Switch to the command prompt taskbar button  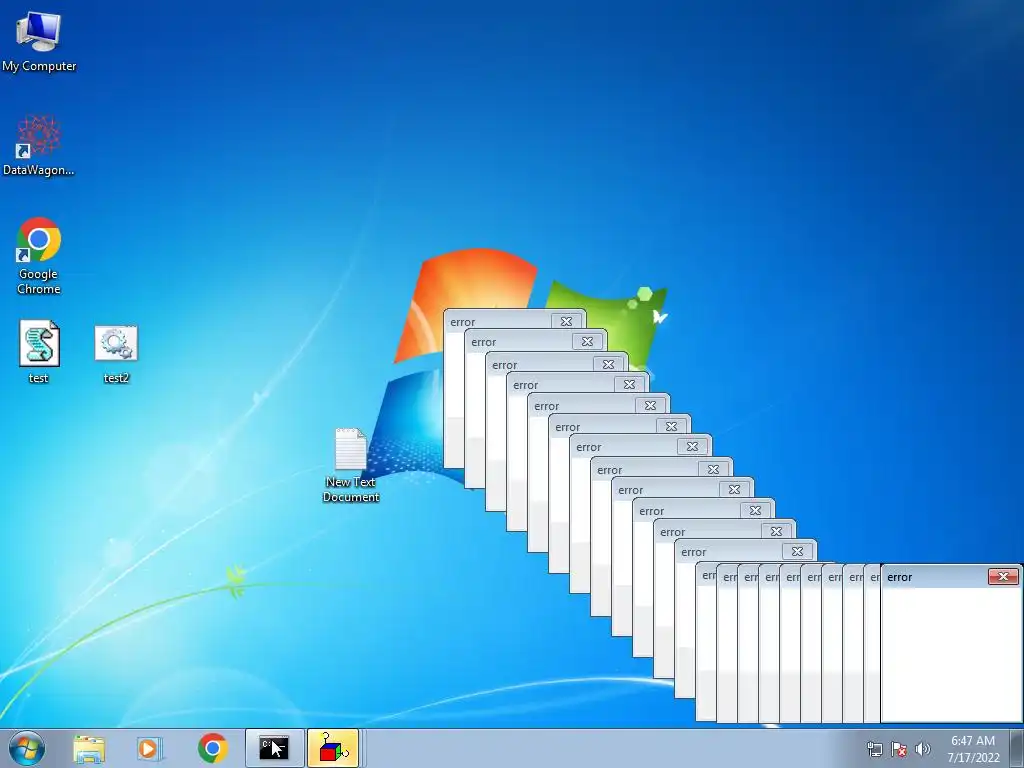[x=274, y=748]
